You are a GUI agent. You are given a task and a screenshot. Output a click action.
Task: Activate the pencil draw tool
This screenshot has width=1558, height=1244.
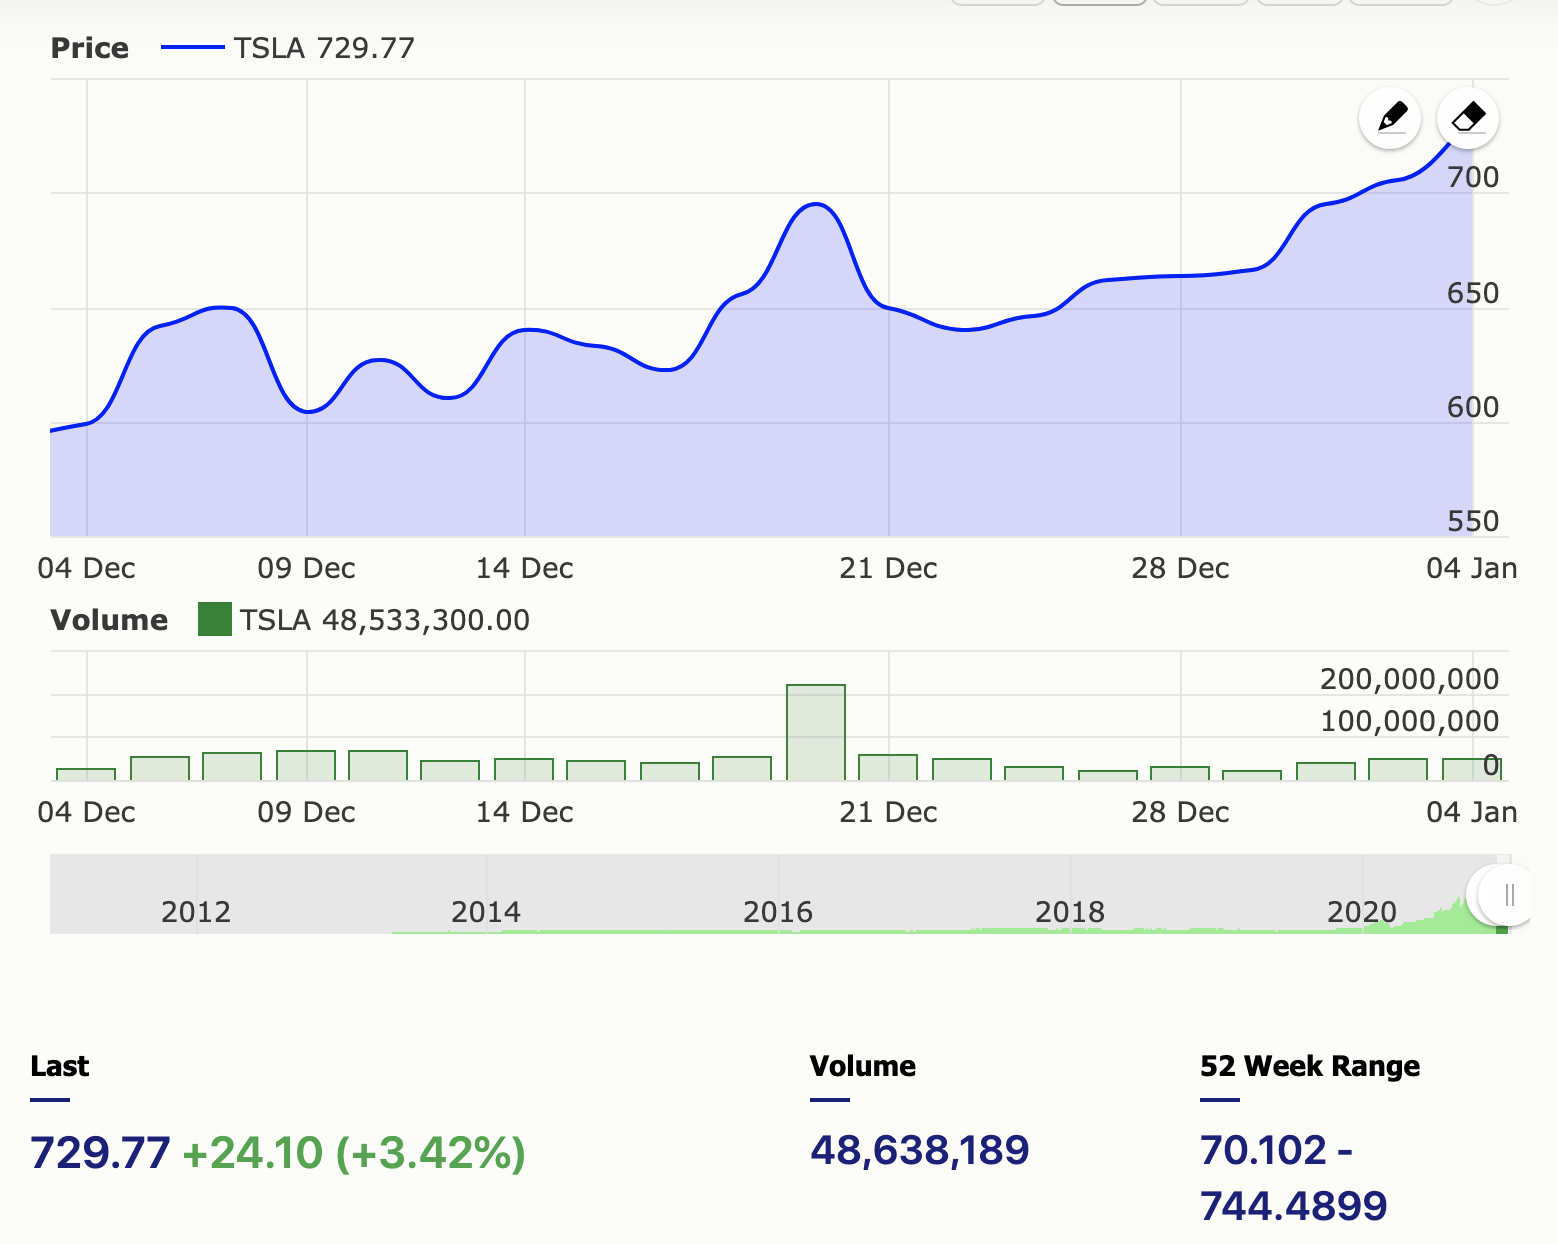click(1390, 118)
